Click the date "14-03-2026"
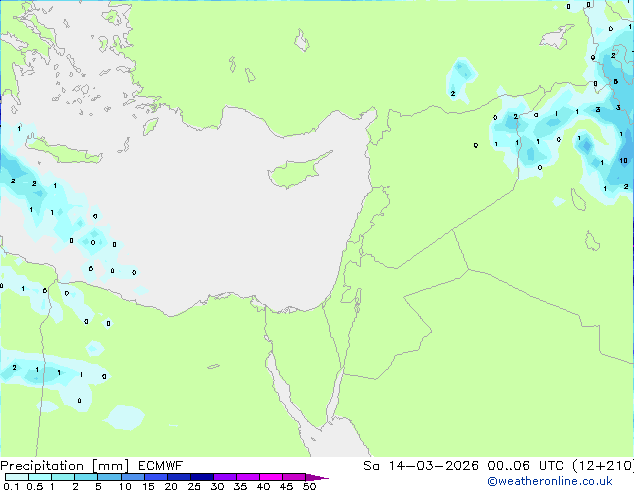634x490 pixels. [434, 466]
